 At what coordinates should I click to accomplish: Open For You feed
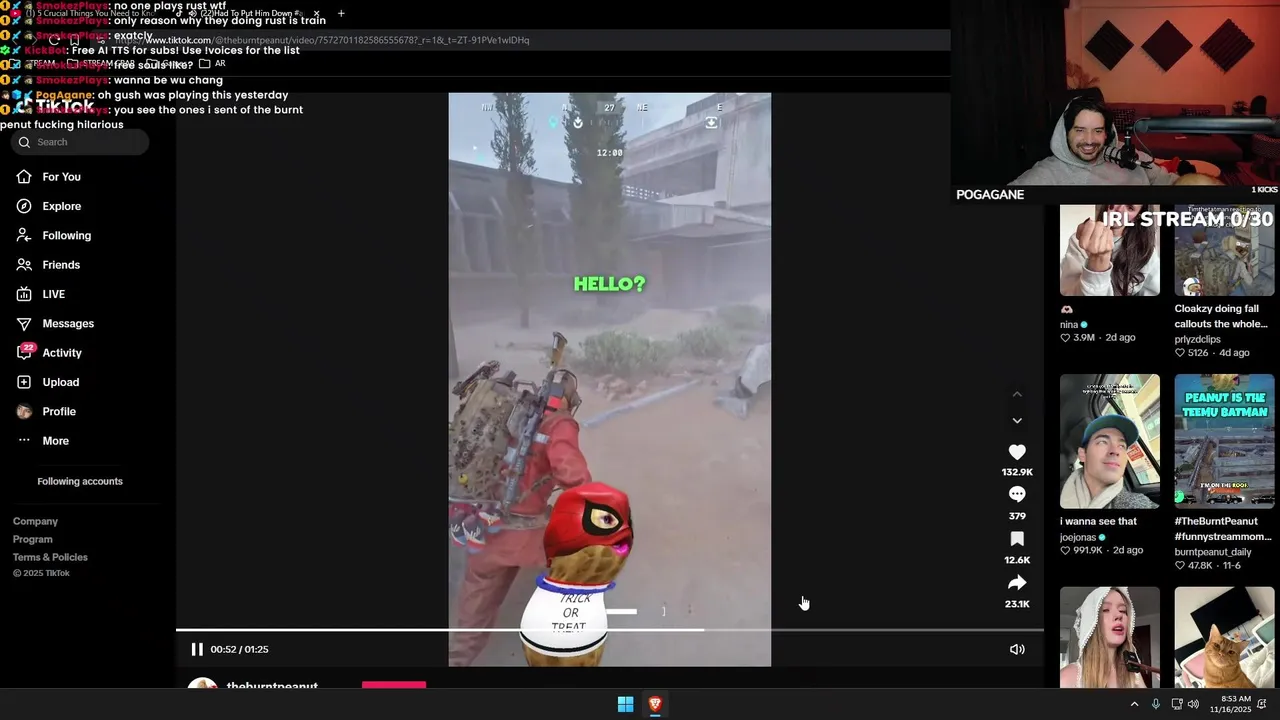(x=62, y=177)
